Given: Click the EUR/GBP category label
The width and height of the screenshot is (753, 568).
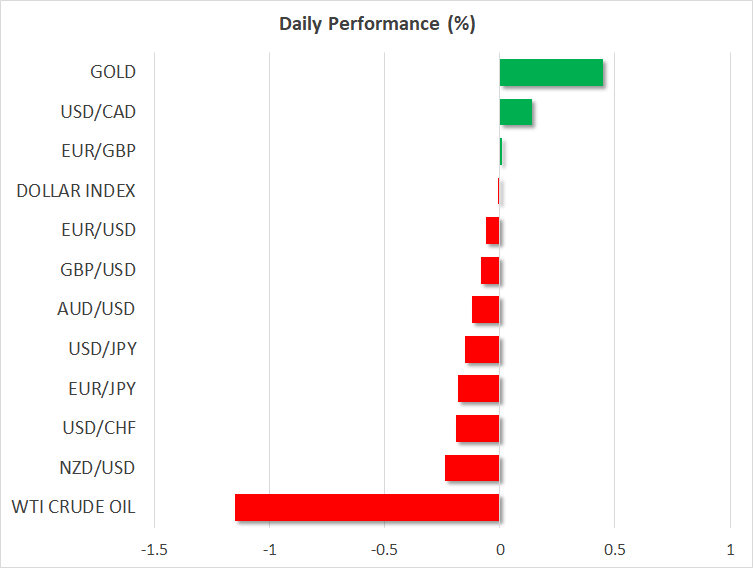Looking at the screenshot, I should [97, 151].
